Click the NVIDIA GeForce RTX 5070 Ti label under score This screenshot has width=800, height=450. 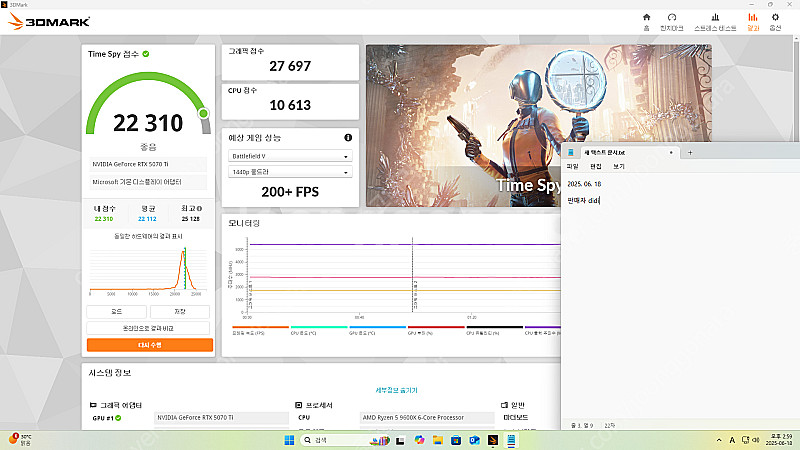[148, 164]
